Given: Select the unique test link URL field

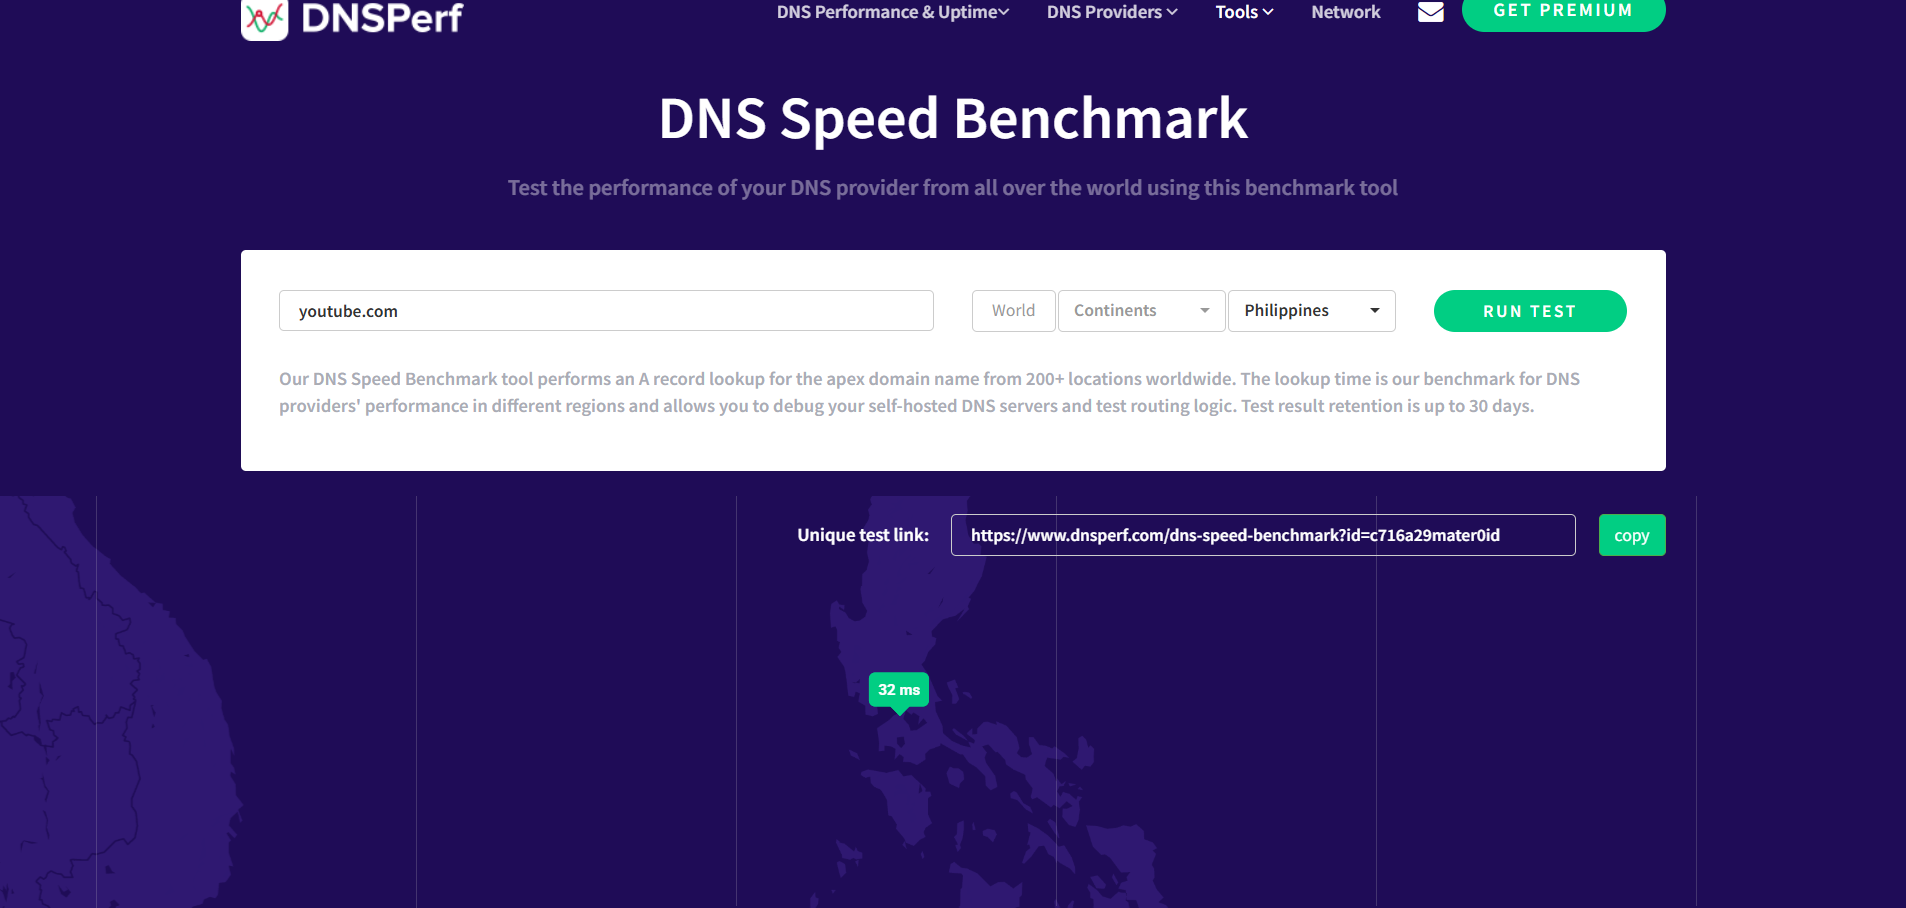Looking at the screenshot, I should [x=1263, y=535].
